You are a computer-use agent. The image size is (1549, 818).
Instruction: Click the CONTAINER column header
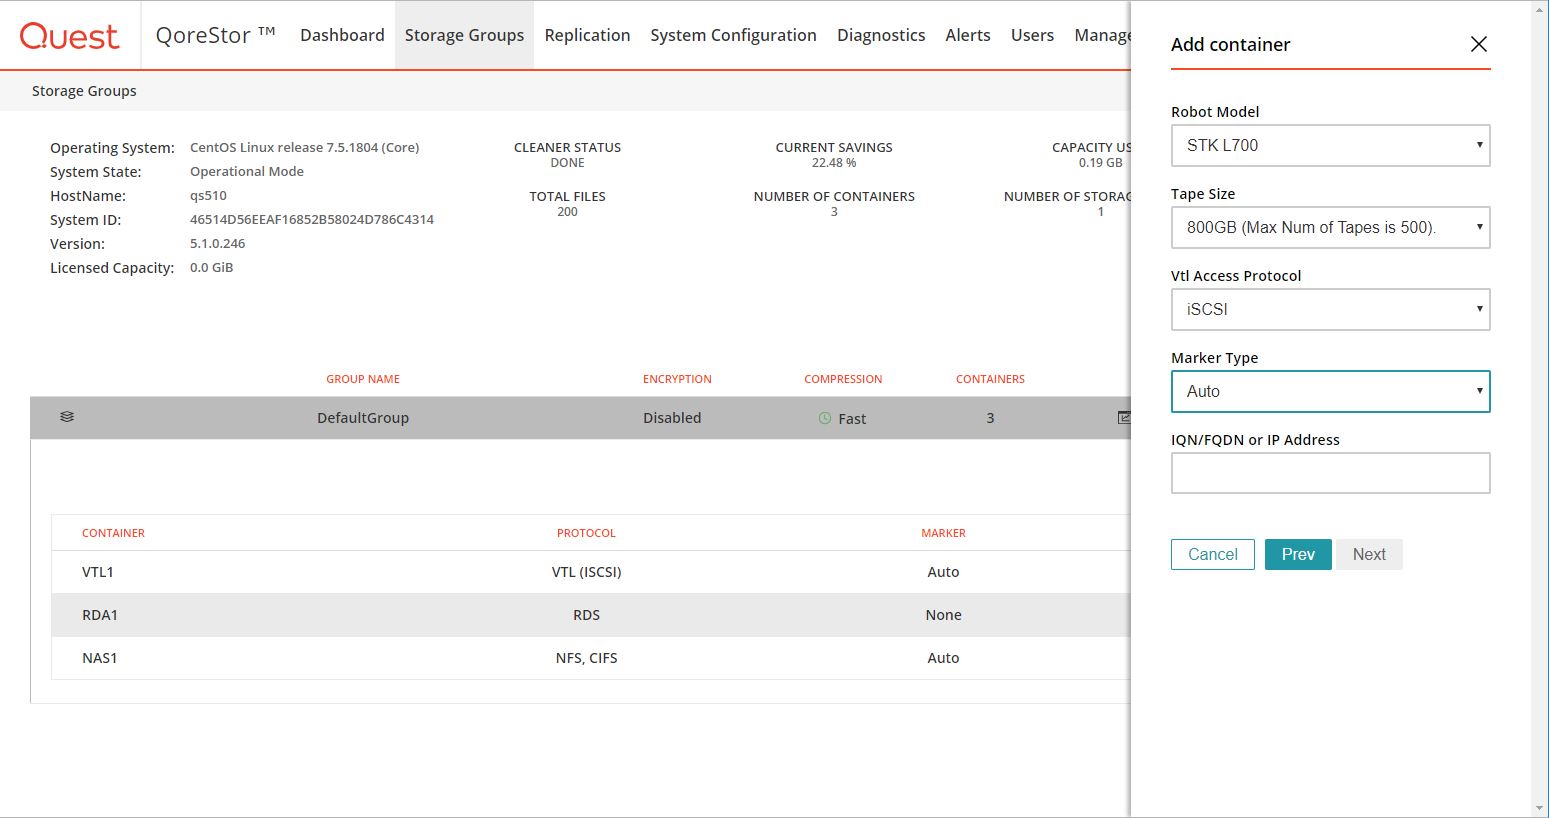113,533
